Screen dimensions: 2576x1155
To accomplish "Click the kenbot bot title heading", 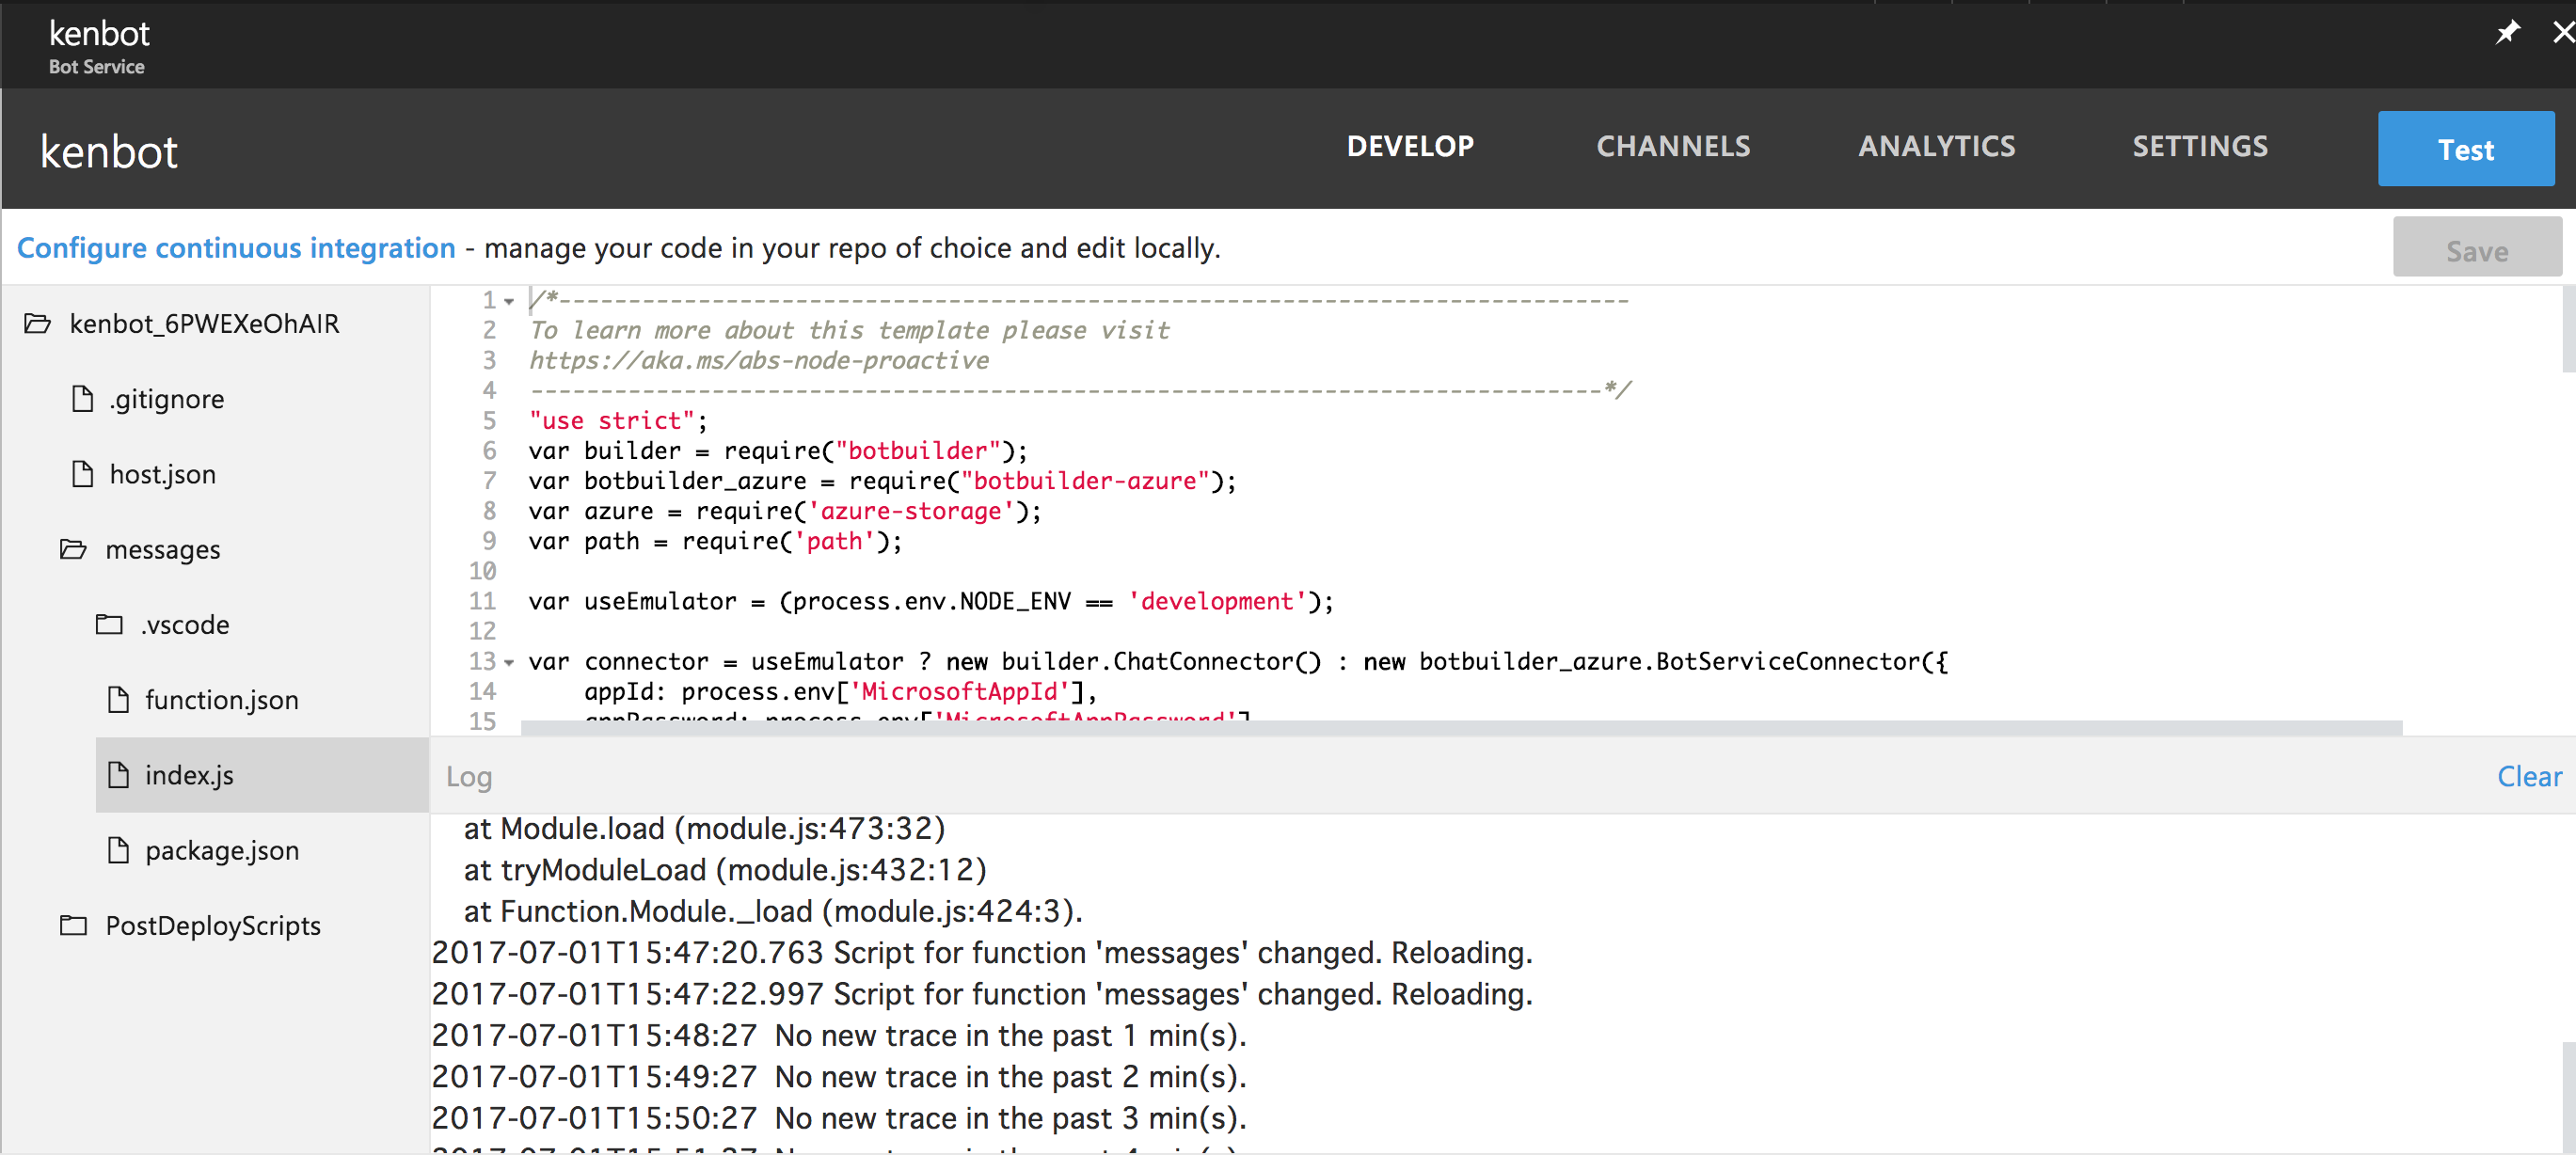I will 109,151.
